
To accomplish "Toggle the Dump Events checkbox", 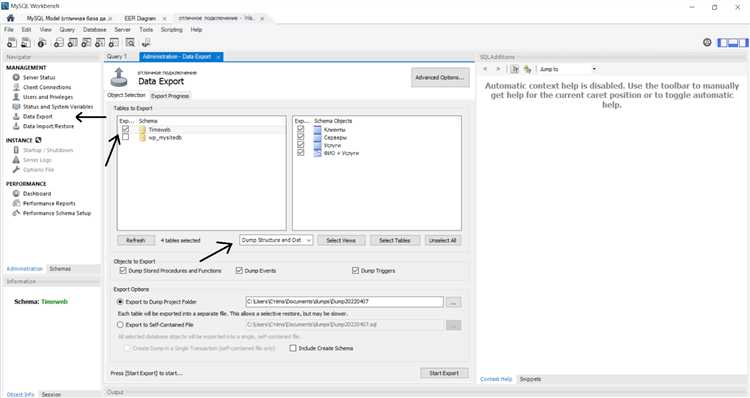I will point(239,270).
